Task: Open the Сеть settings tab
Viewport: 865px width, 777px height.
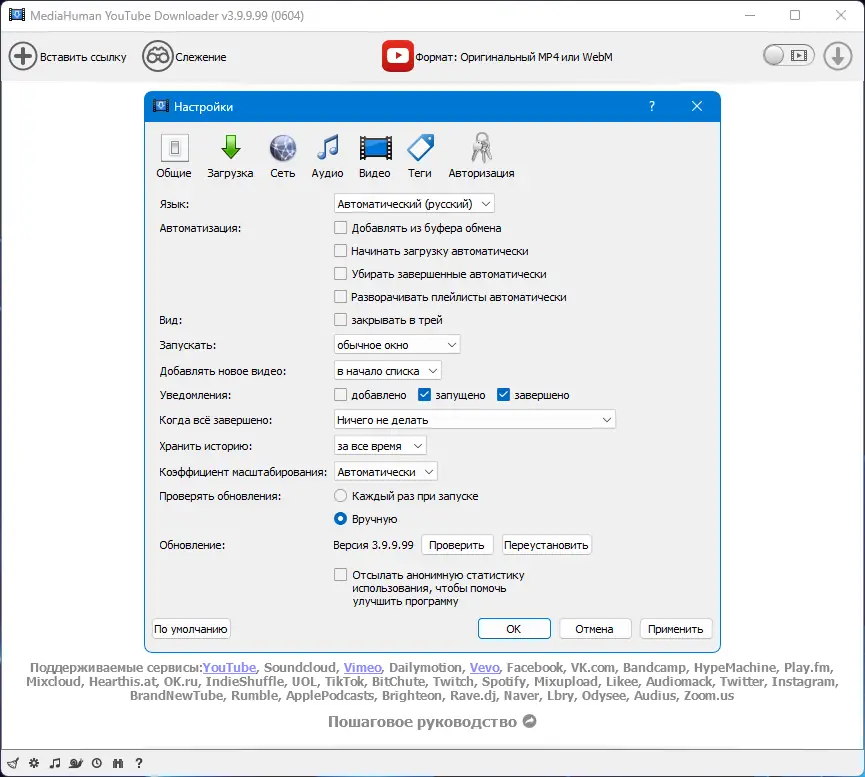Action: click(282, 157)
